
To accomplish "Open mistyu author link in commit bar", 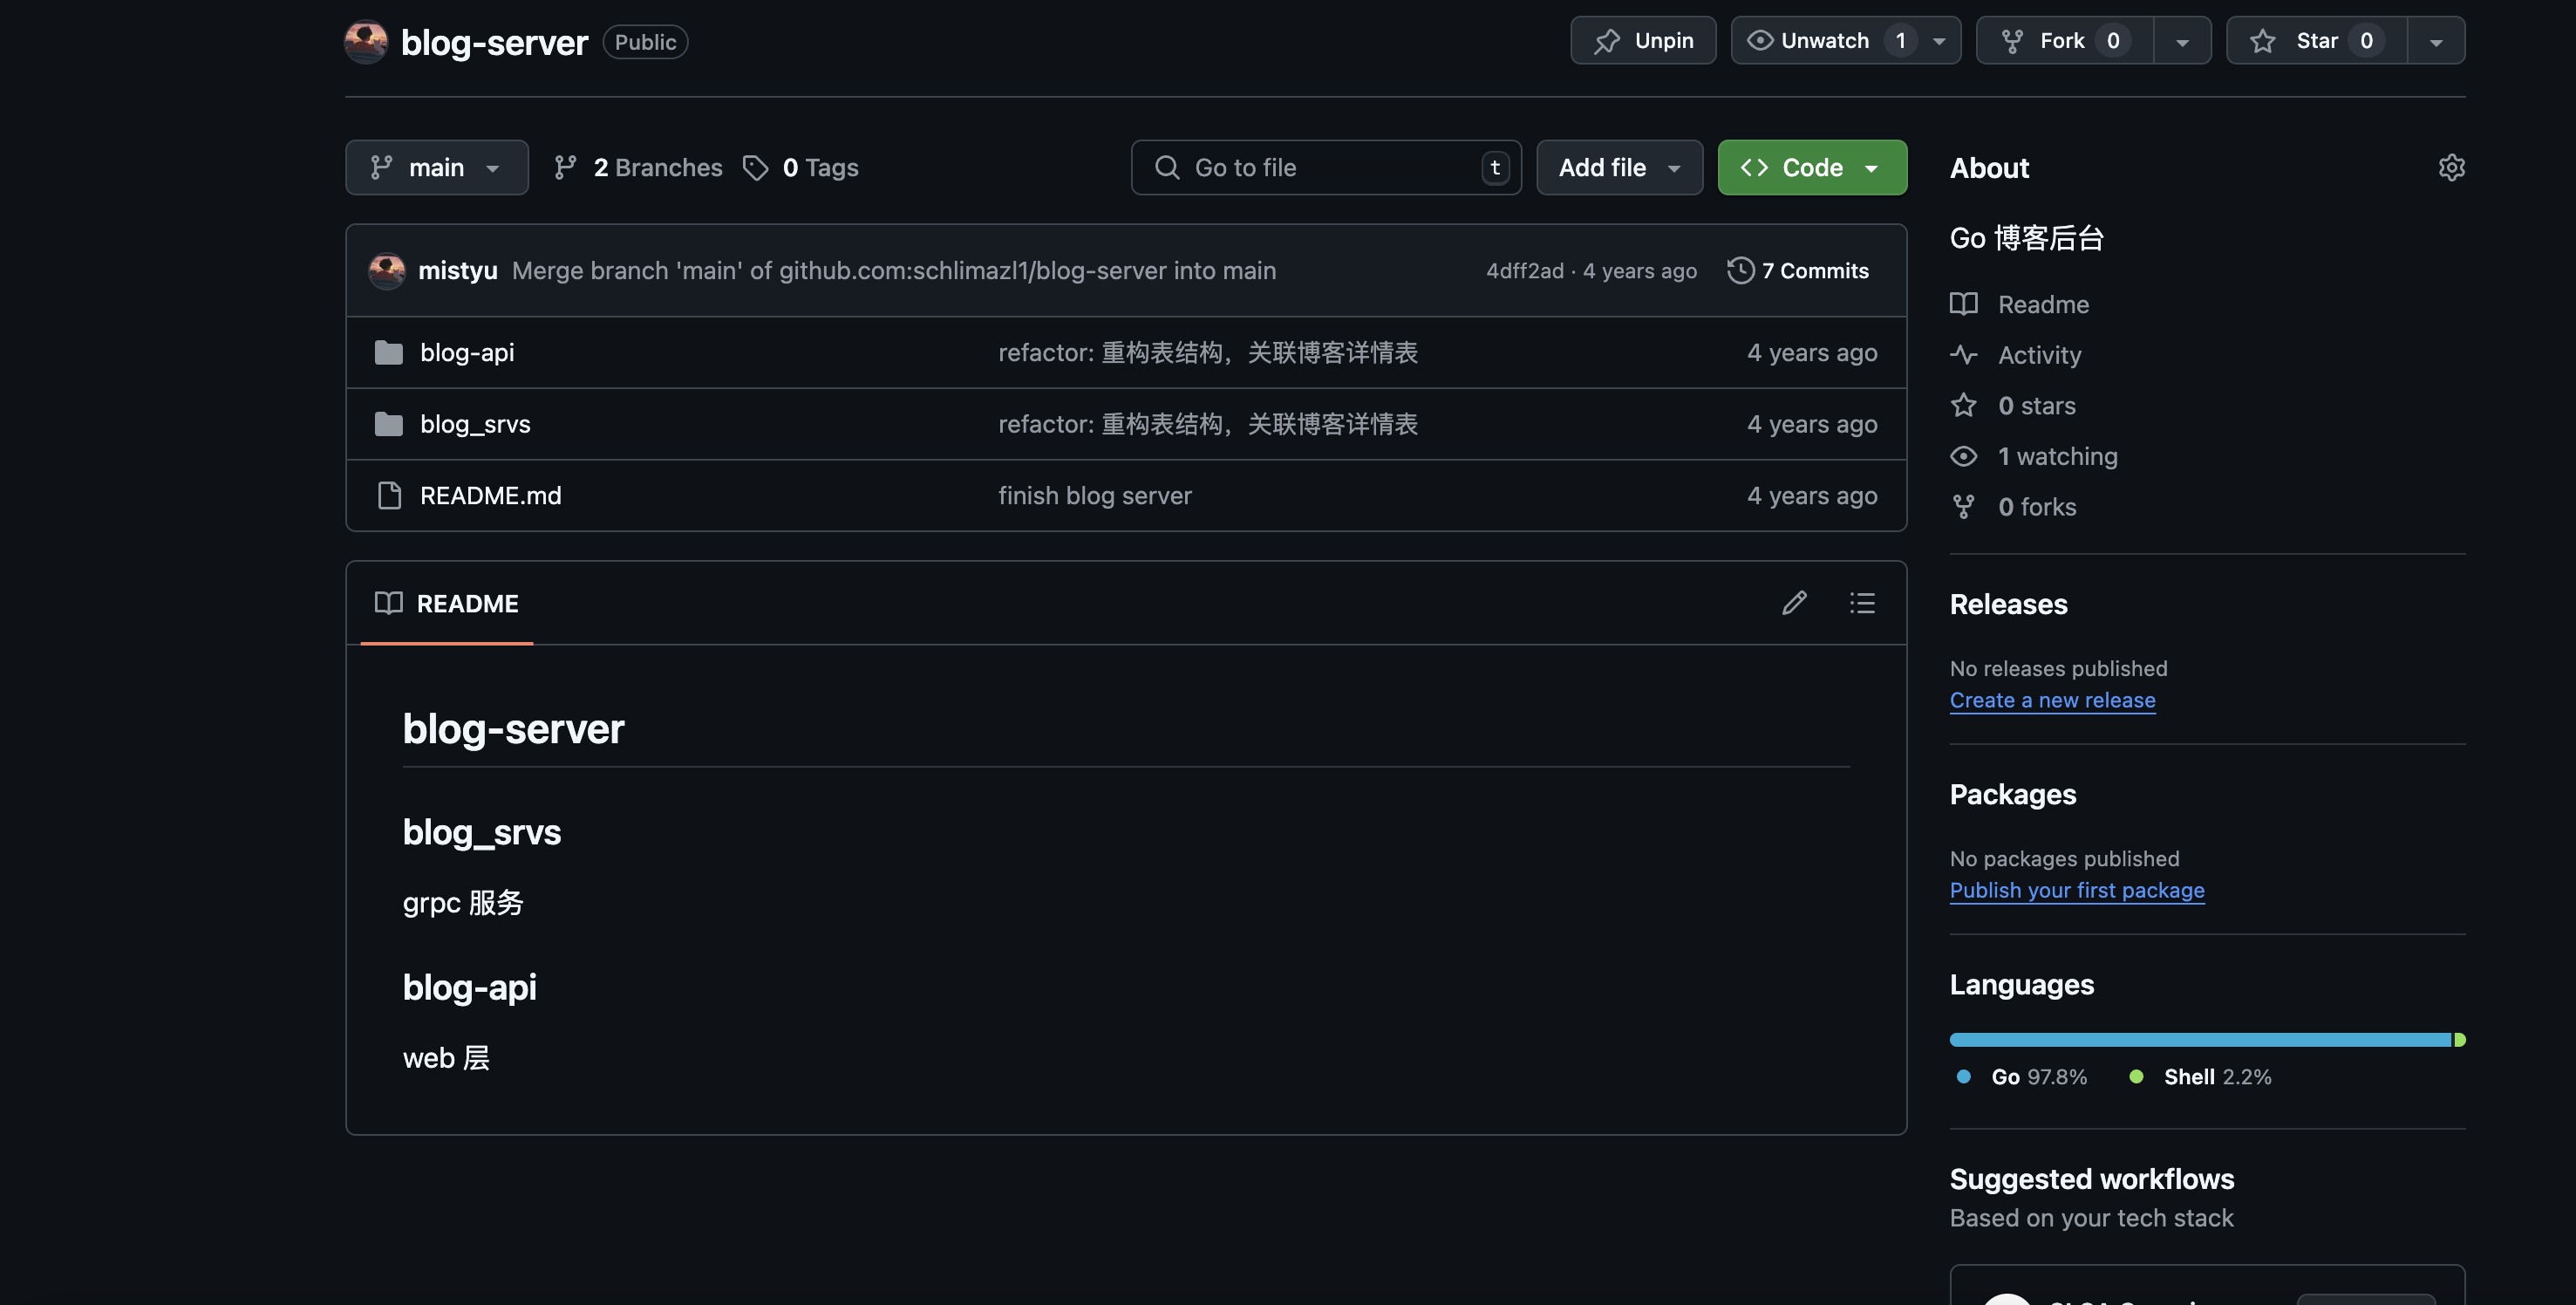I will (457, 271).
